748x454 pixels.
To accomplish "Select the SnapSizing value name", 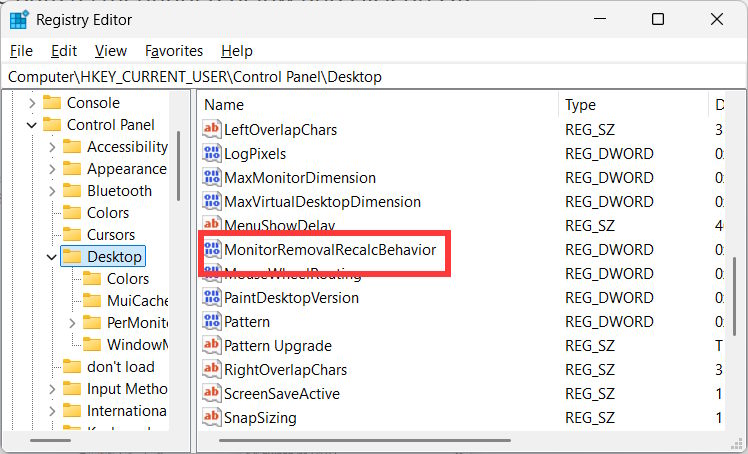I will [260, 418].
